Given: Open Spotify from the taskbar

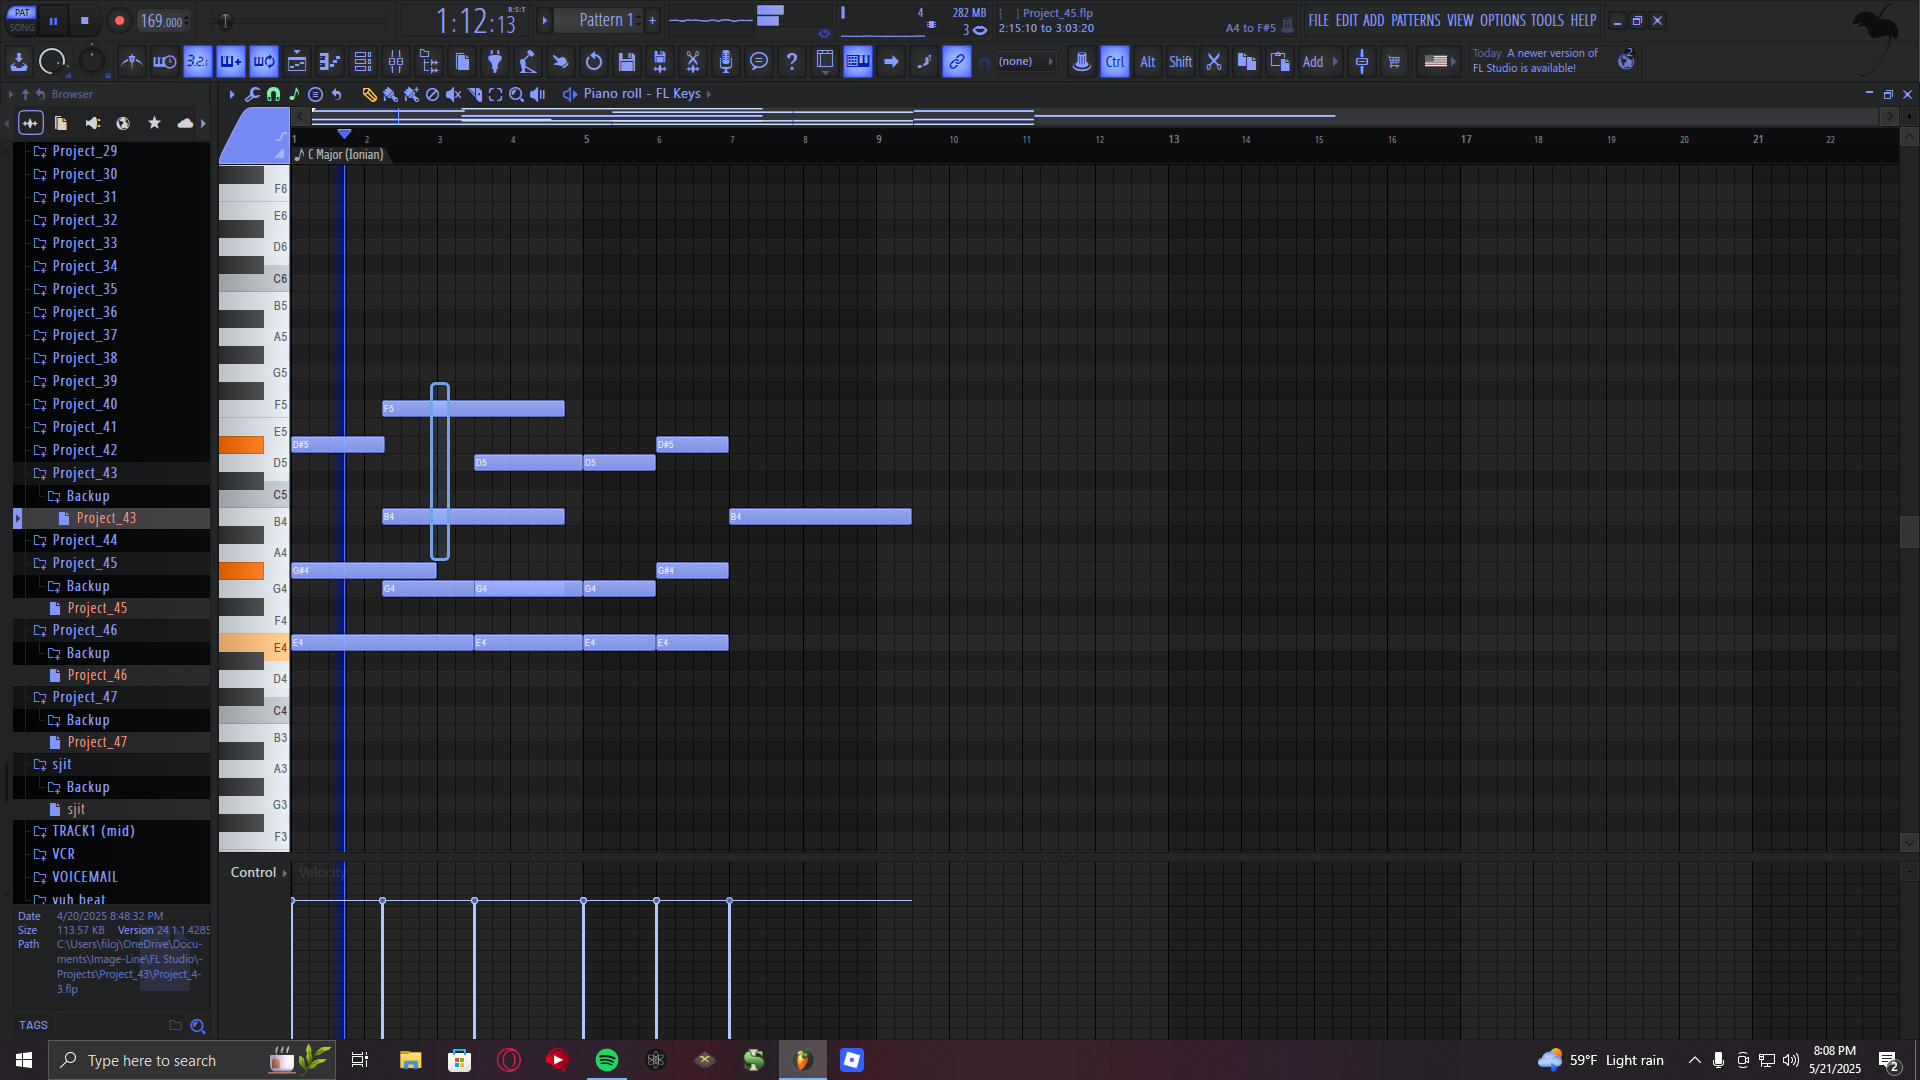Looking at the screenshot, I should (607, 1060).
